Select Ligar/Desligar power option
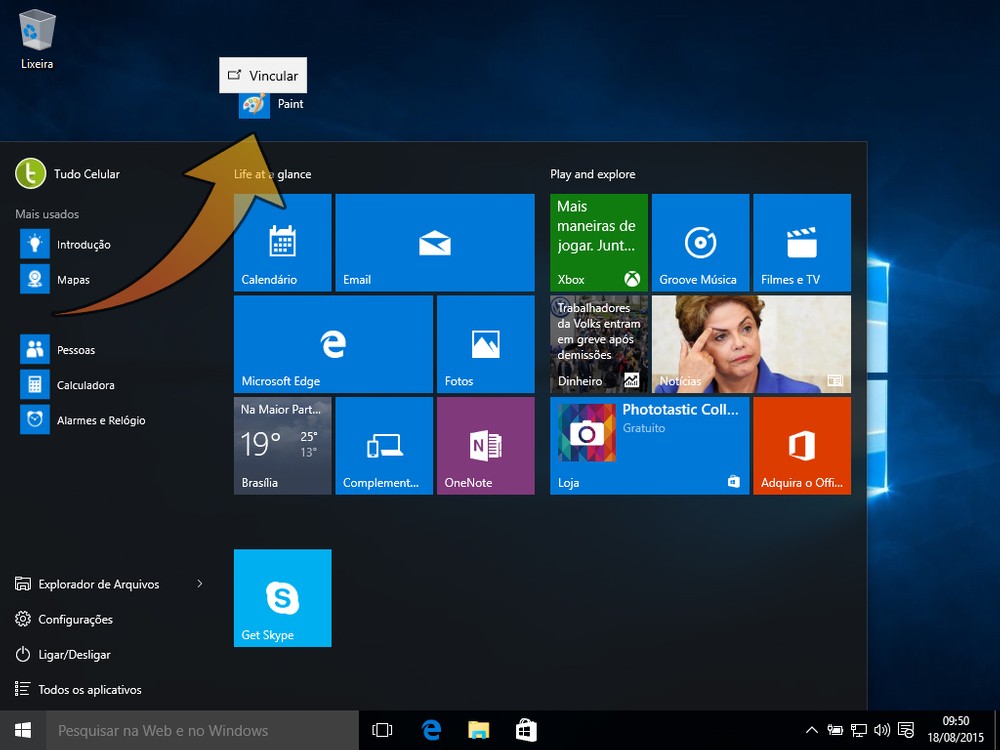 pyautogui.click(x=74, y=655)
